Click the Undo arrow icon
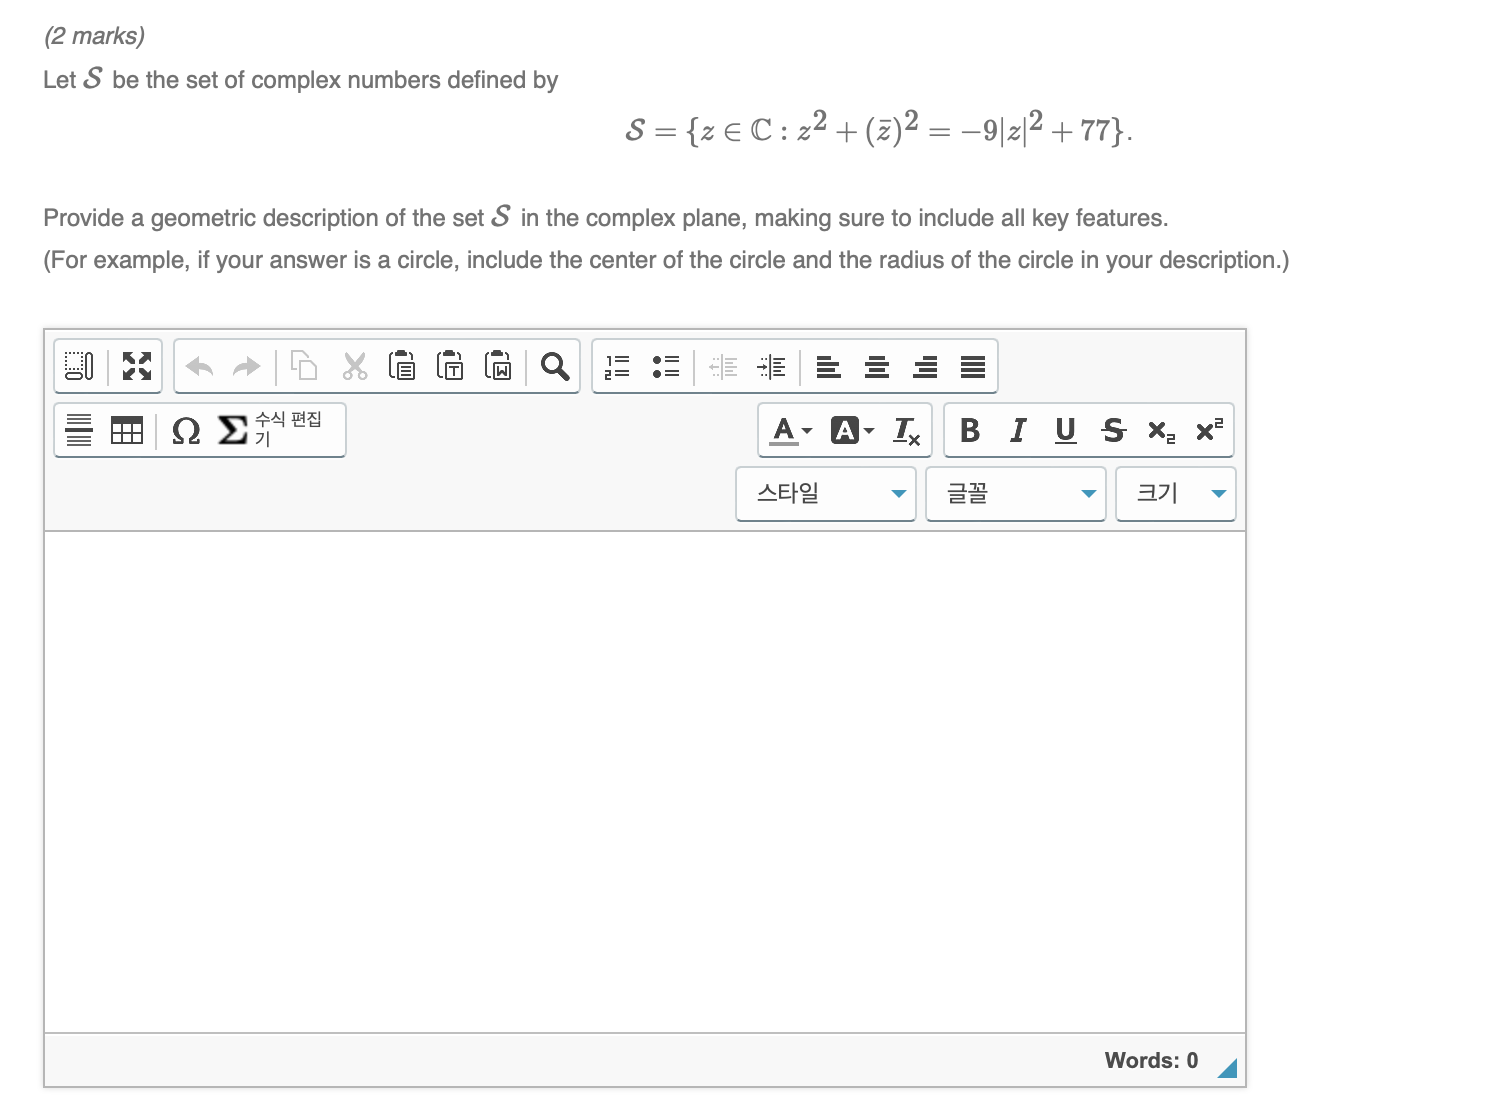The image size is (1506, 1106). pos(199,366)
